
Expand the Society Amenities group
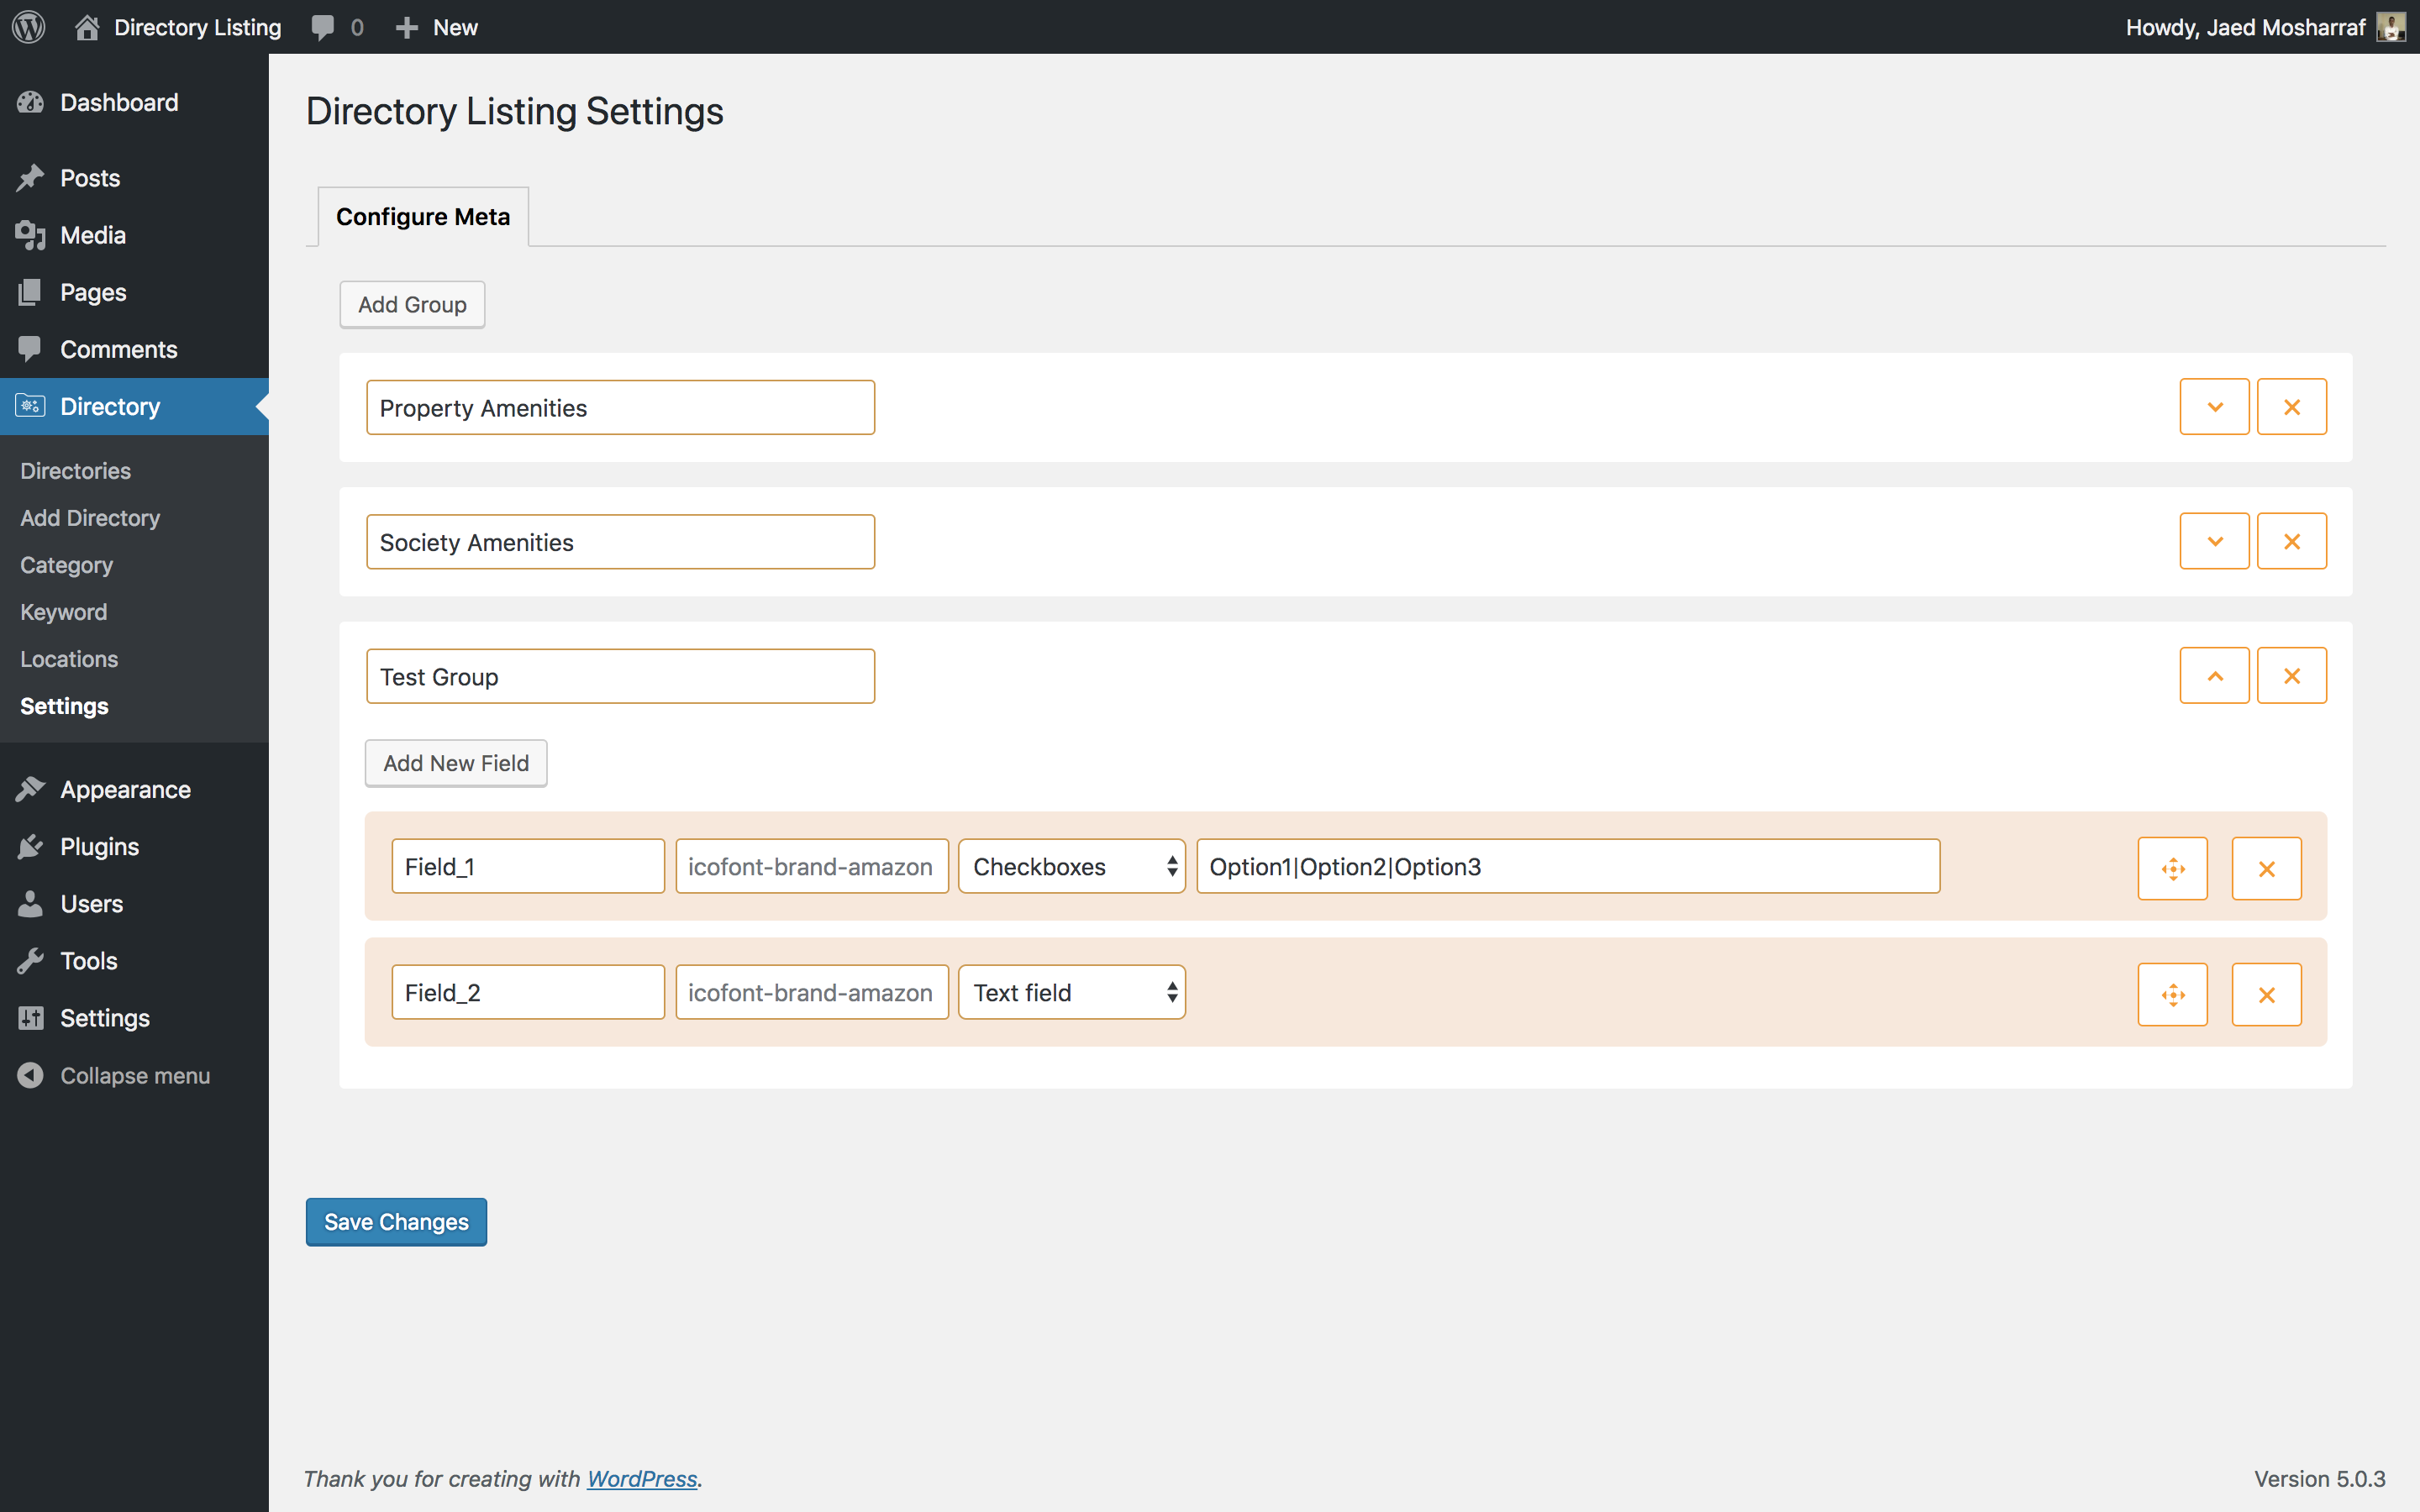(2214, 541)
